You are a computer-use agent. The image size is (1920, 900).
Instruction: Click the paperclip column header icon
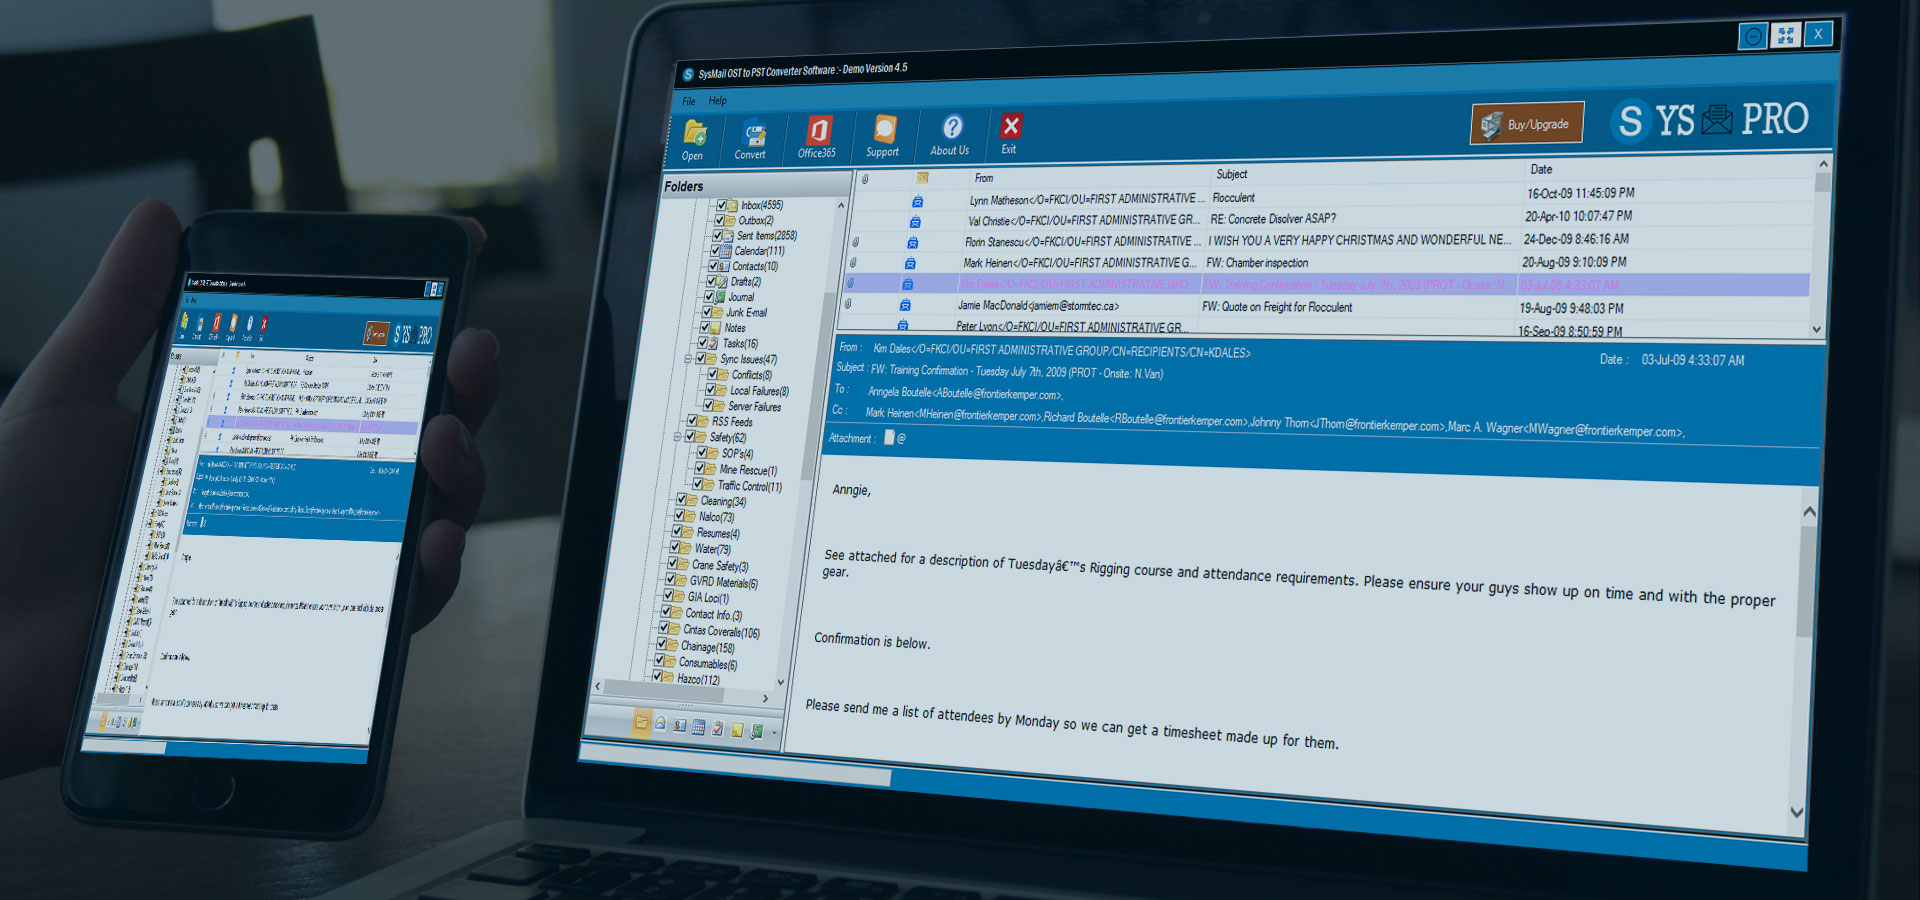tap(865, 180)
